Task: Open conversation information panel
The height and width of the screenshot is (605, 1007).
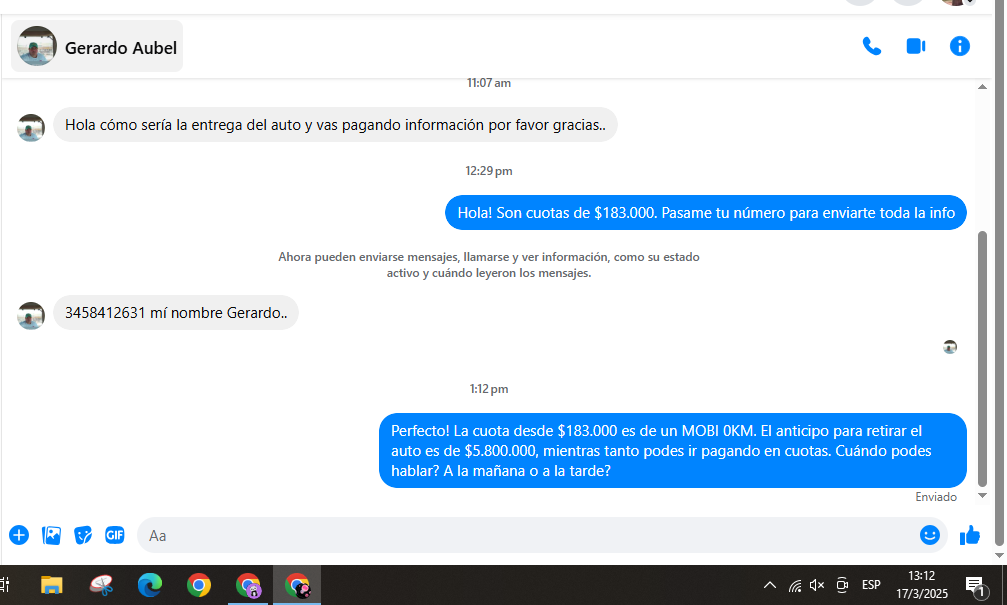Action: coord(959,46)
